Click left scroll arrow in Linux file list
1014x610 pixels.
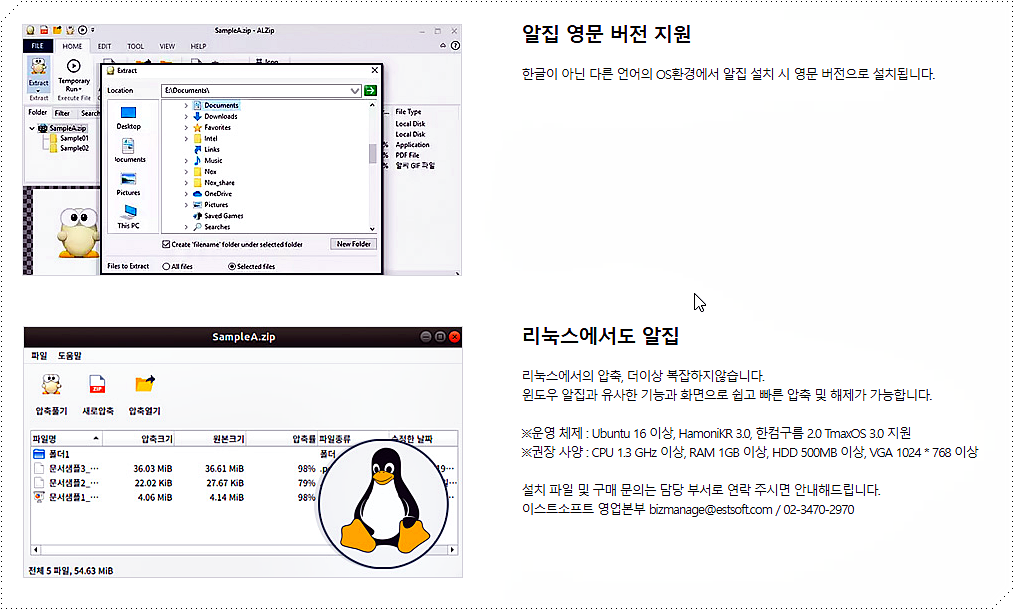(x=36, y=550)
